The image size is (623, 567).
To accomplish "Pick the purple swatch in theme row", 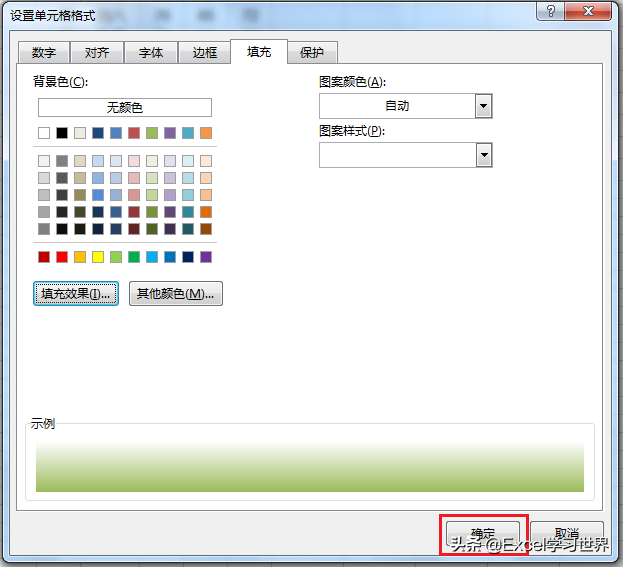I will pyautogui.click(x=170, y=133).
